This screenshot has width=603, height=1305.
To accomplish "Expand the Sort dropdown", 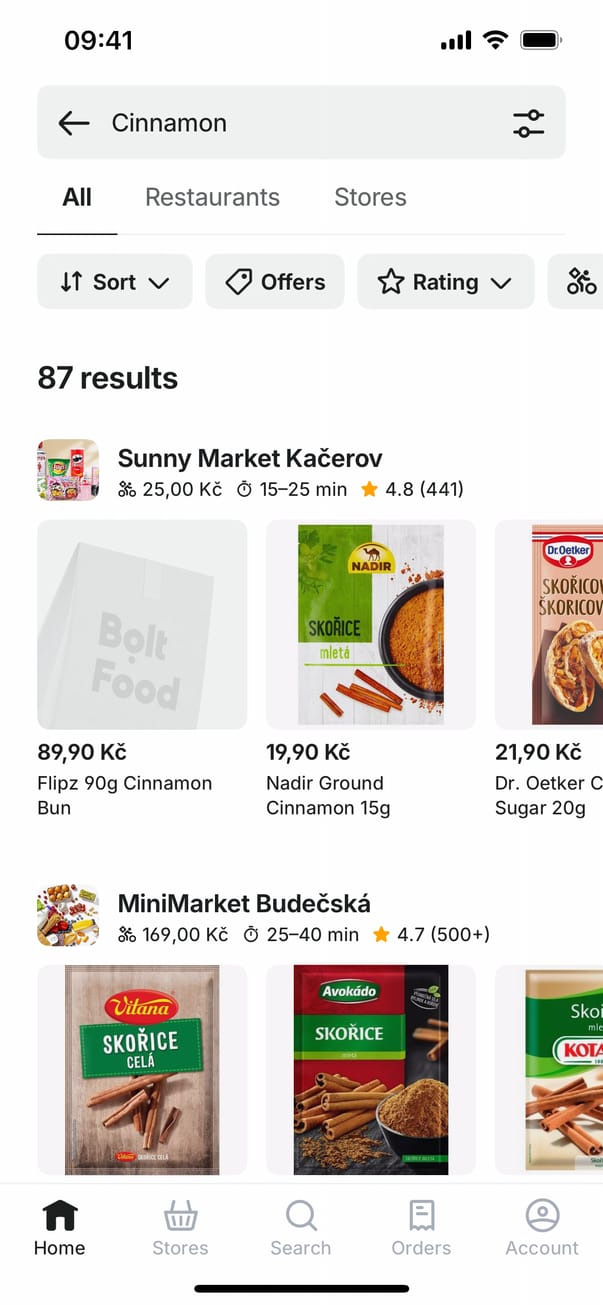I will (x=114, y=282).
